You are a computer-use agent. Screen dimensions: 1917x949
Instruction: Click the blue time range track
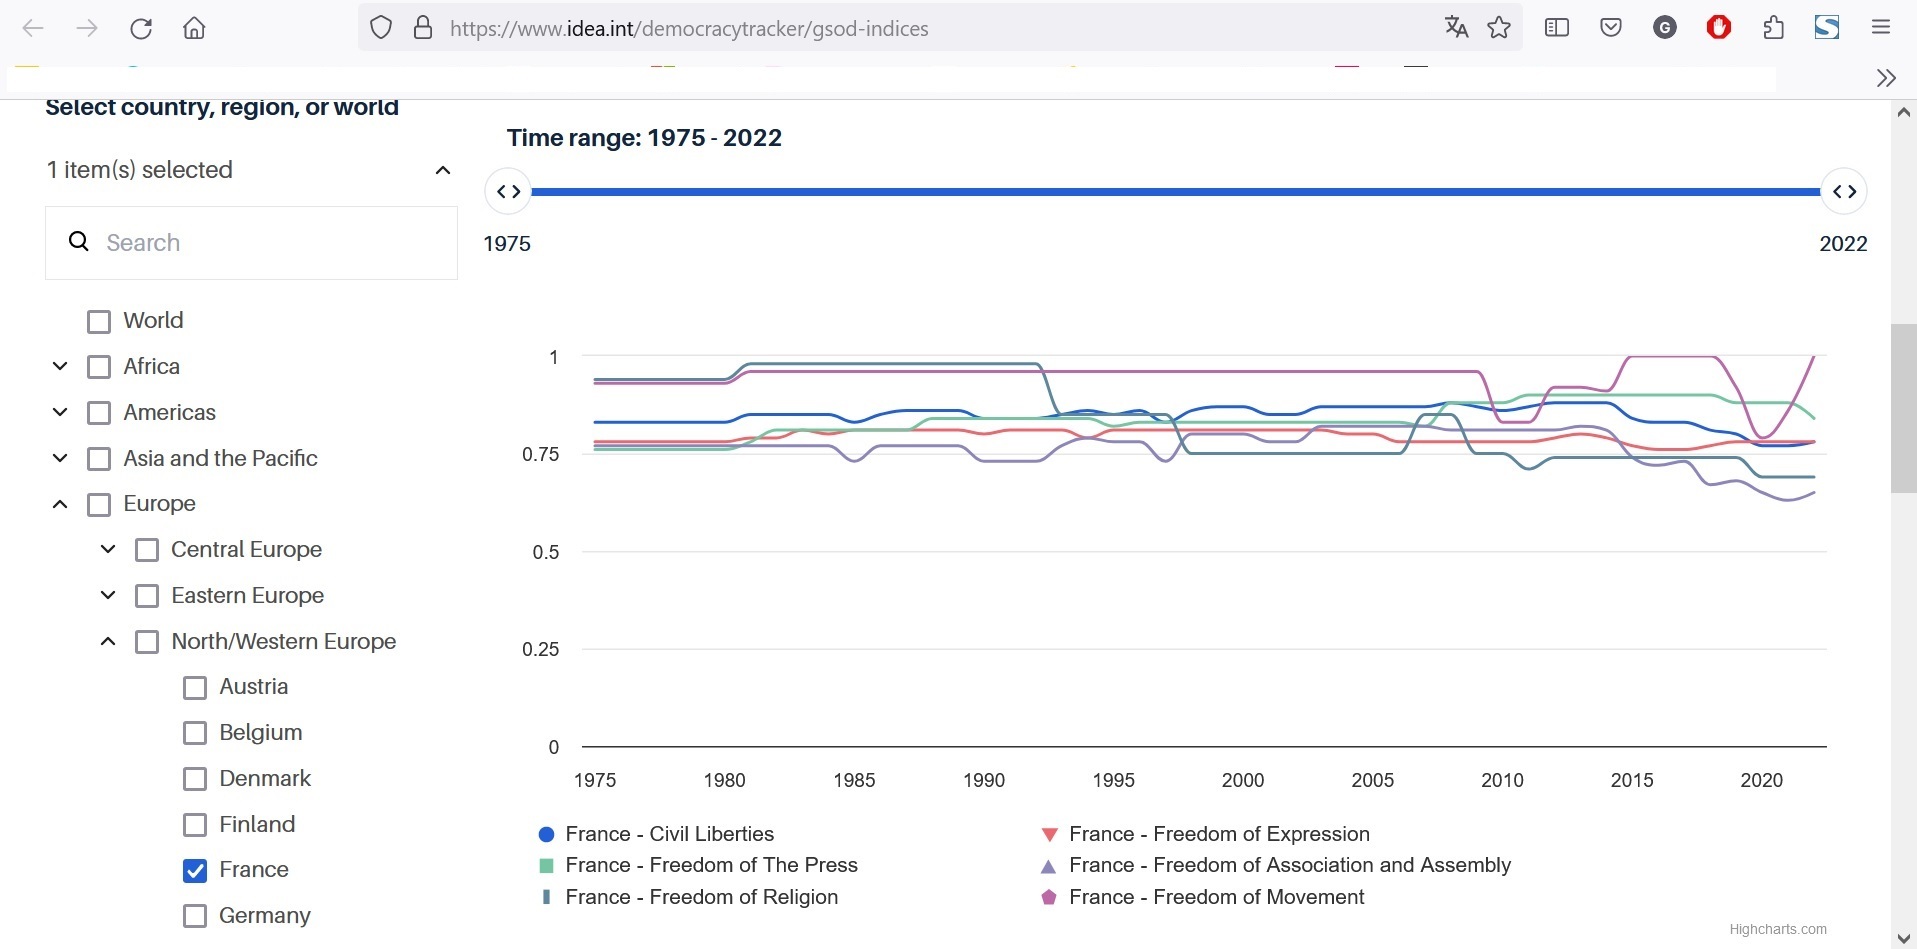click(x=1175, y=191)
